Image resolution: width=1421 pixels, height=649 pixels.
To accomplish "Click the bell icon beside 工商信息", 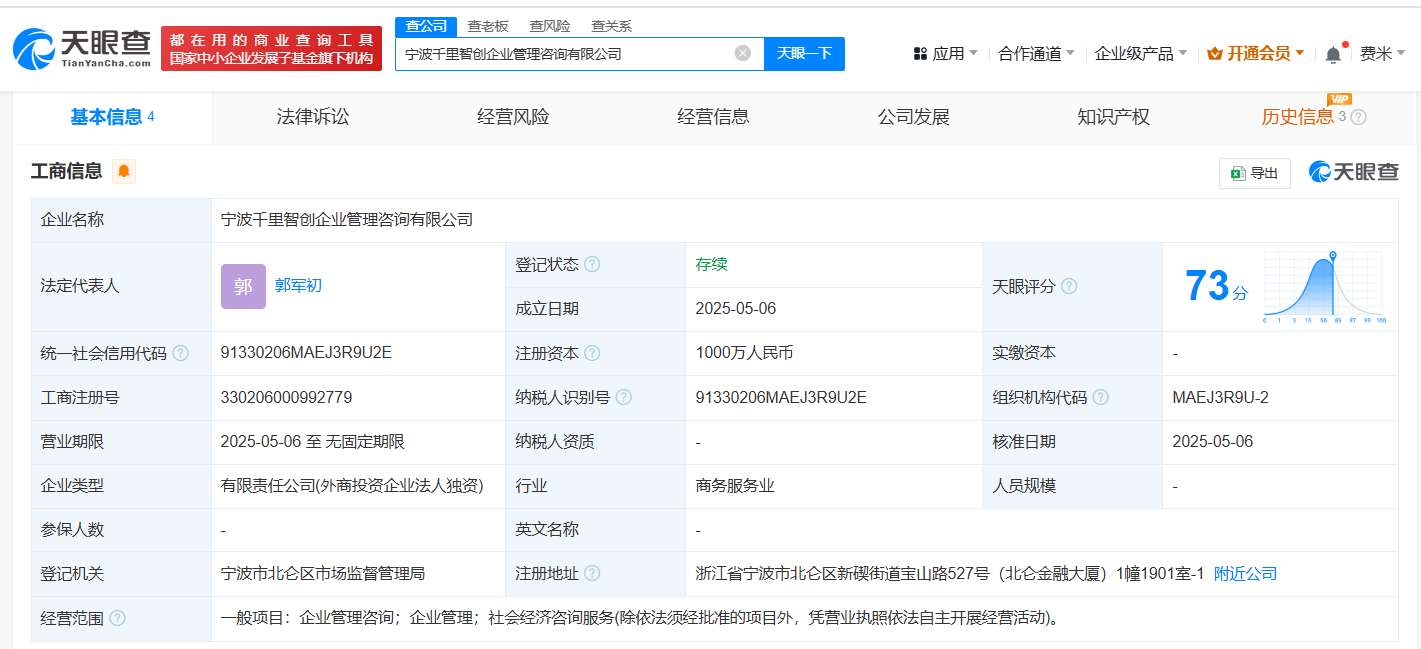I will [123, 171].
